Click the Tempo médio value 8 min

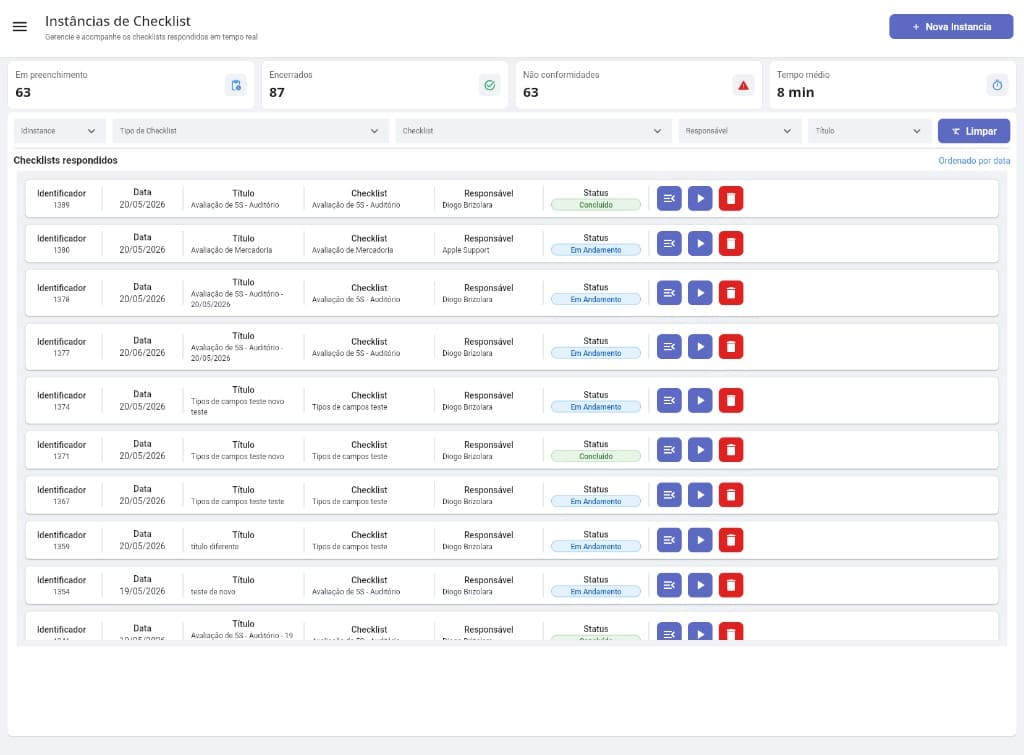click(x=795, y=93)
